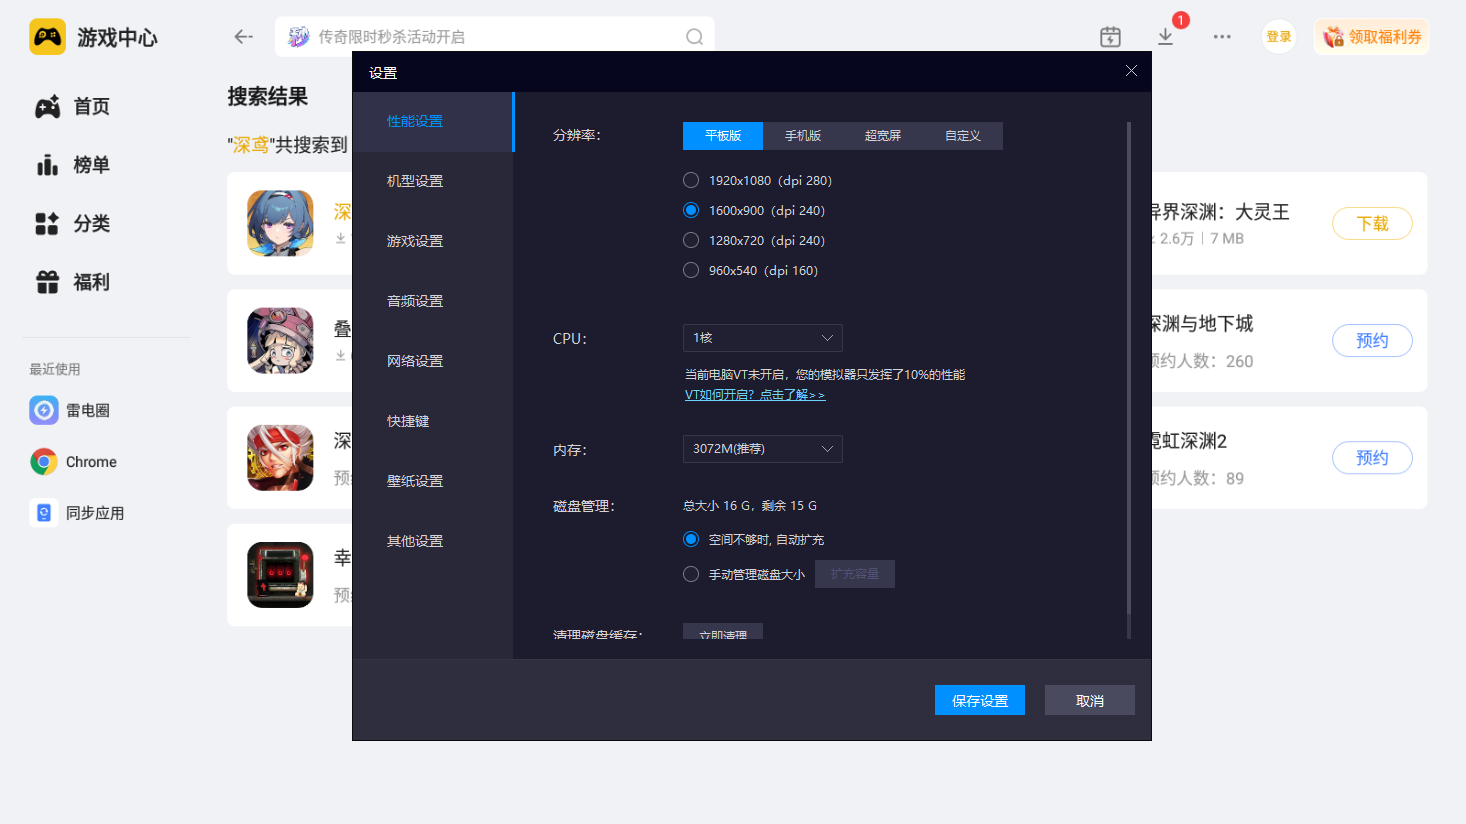
Task: Expand the 内存 memory size dropdown
Action: 762,449
